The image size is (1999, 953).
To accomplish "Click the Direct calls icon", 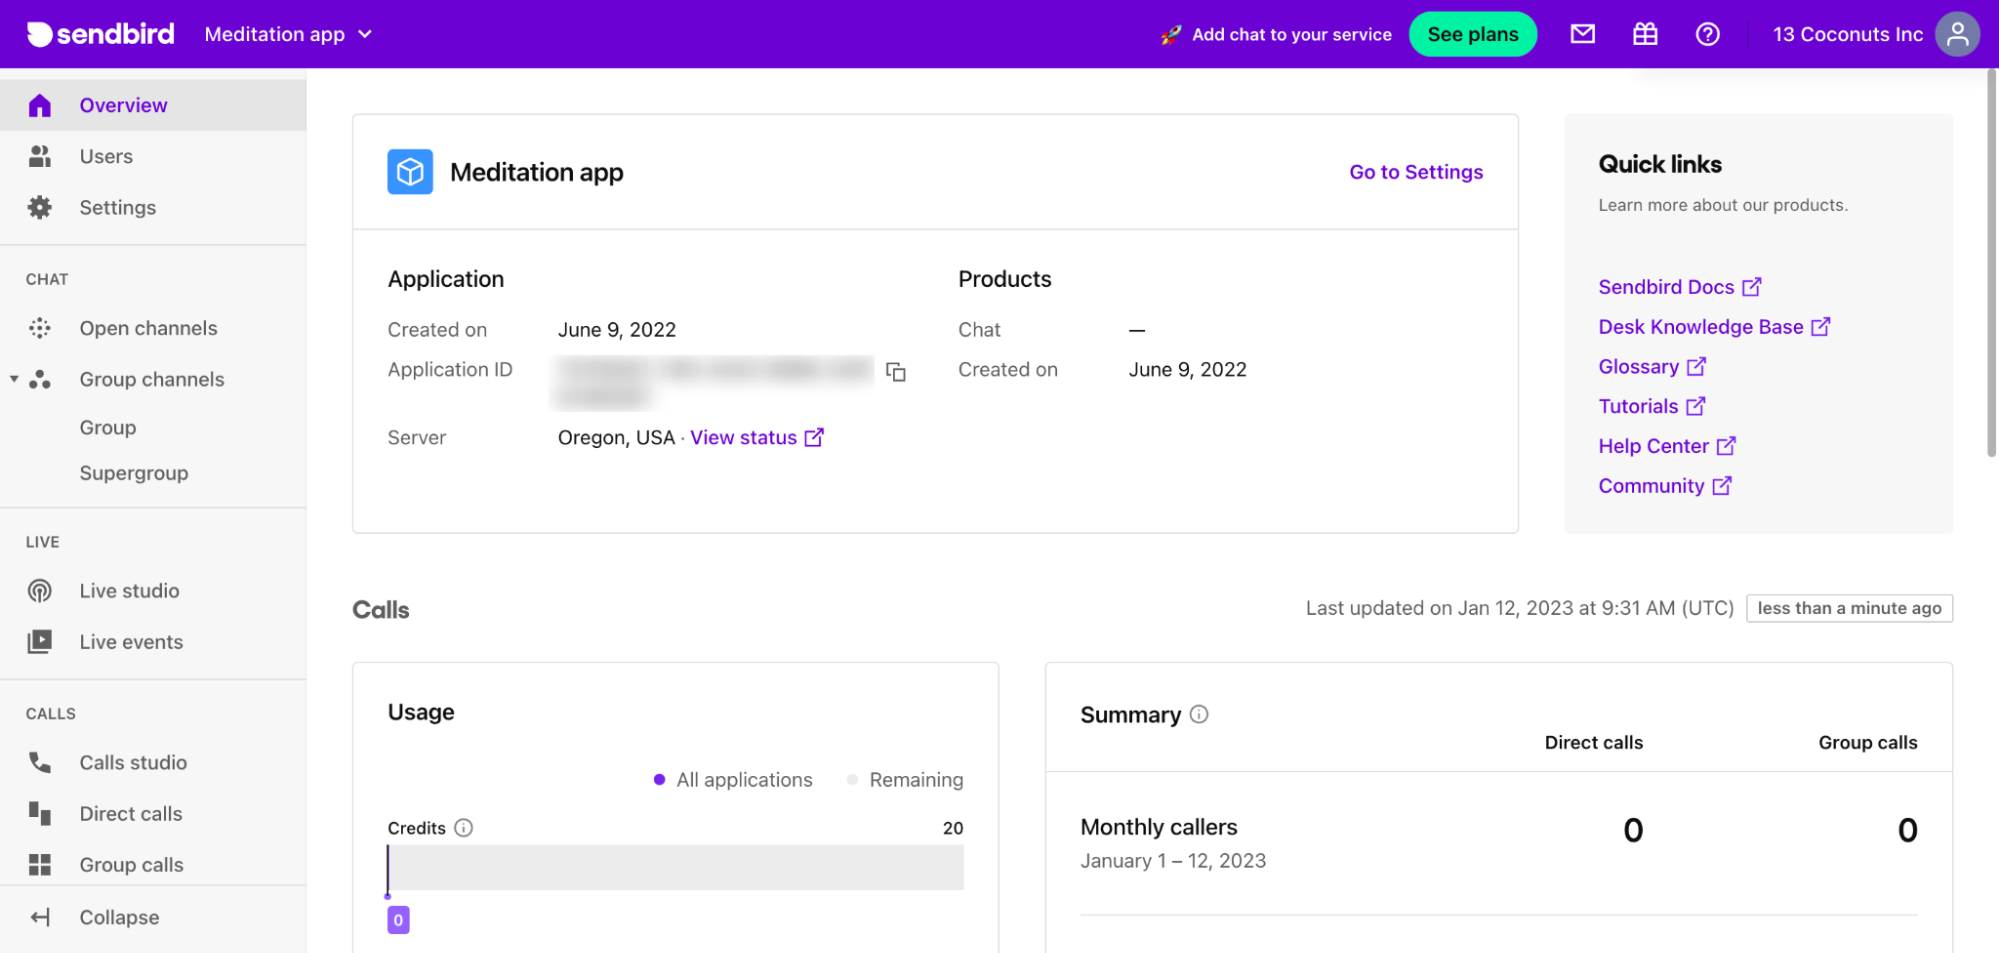I will point(40,813).
